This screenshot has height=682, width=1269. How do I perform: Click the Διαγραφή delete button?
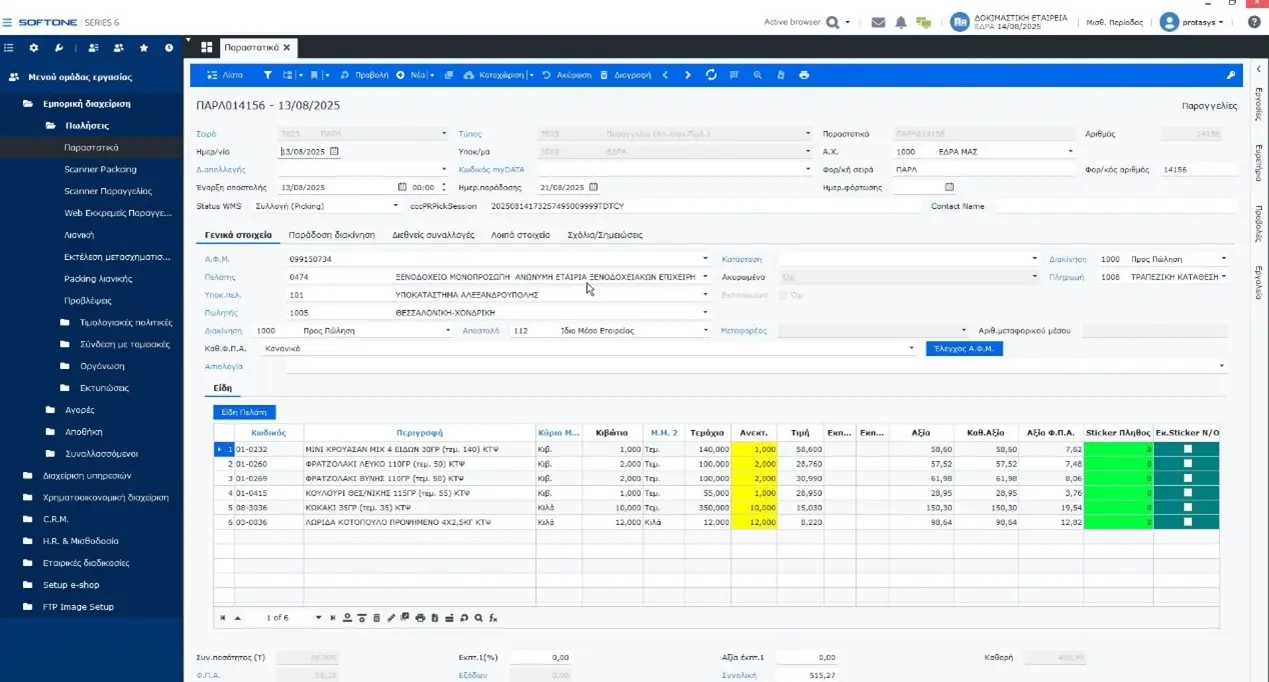click(625, 75)
